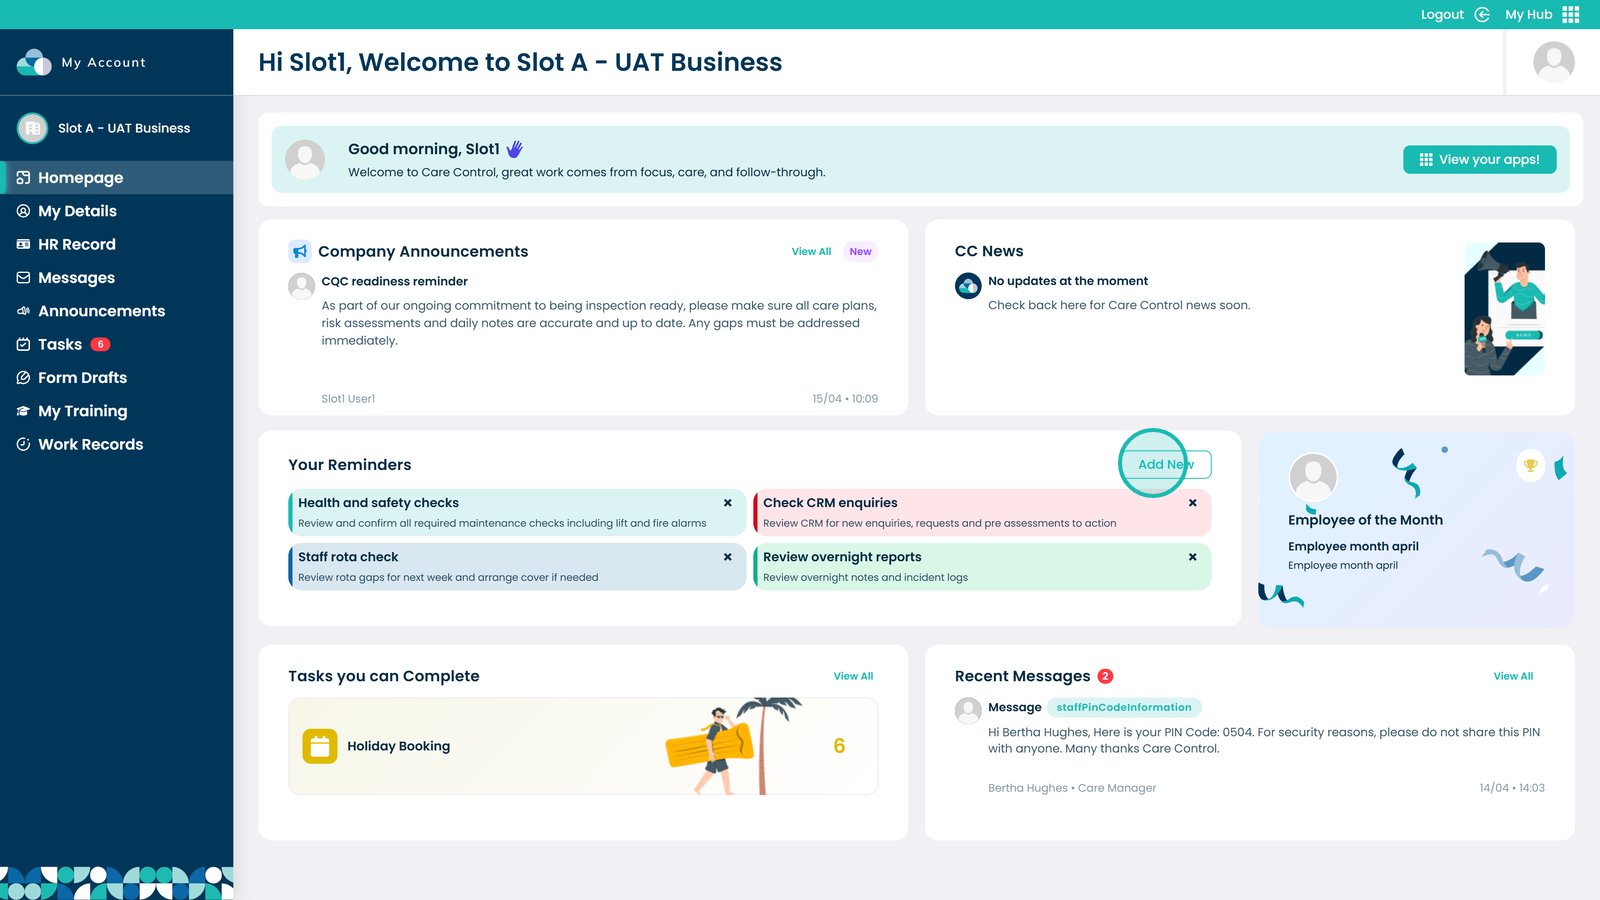Click the Care Control cloud logo
Viewport: 1600px width, 900px height.
tap(34, 62)
